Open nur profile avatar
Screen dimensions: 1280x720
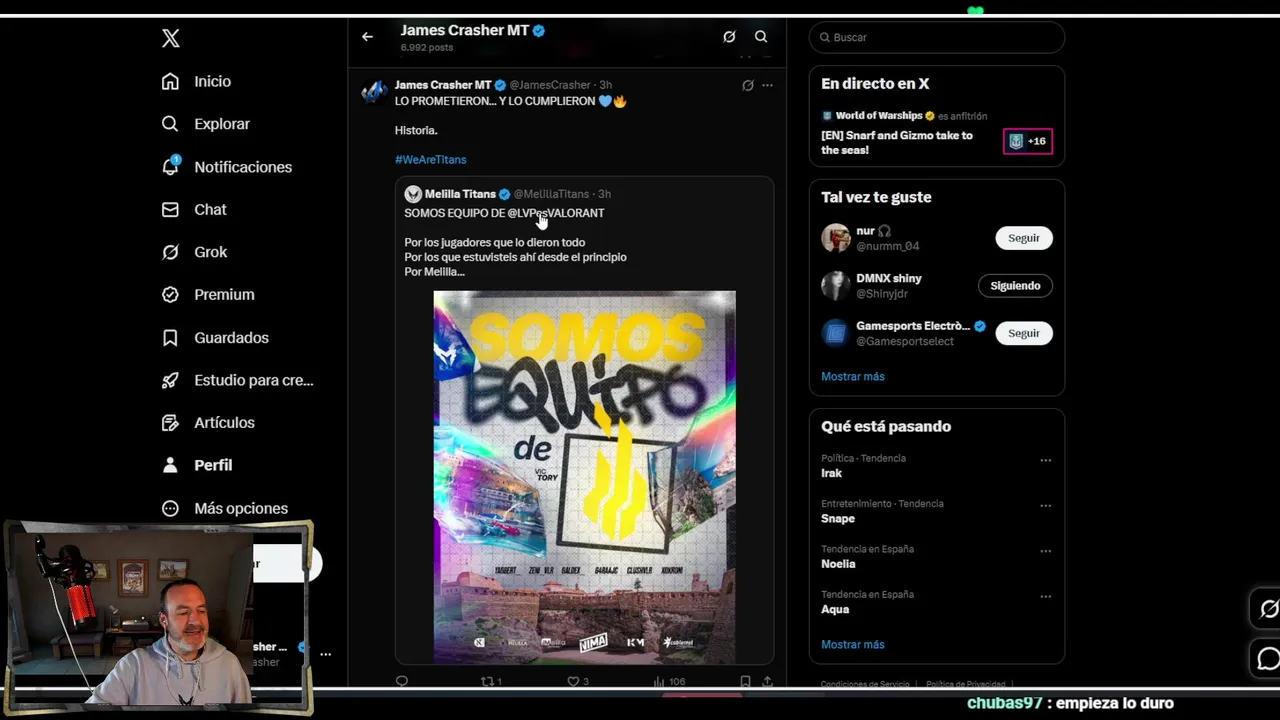tap(835, 238)
